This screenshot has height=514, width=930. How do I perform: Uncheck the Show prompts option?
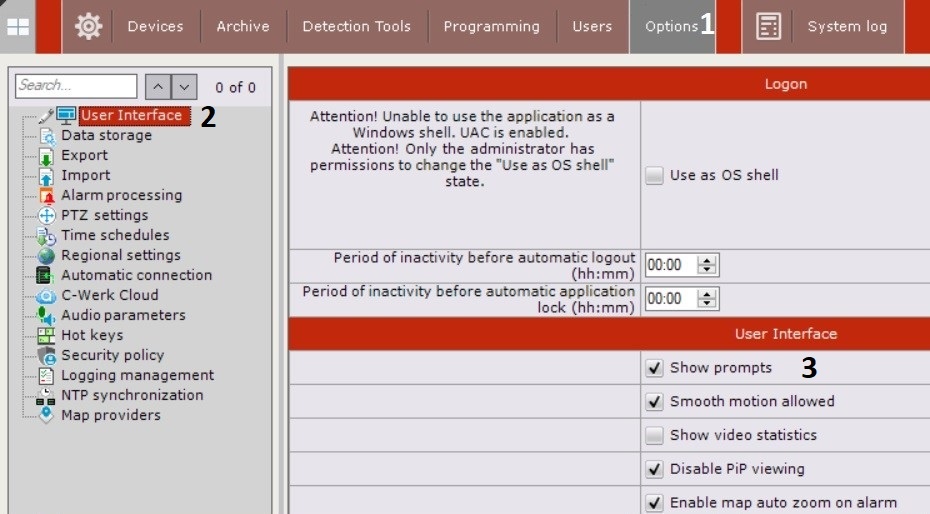tap(654, 368)
